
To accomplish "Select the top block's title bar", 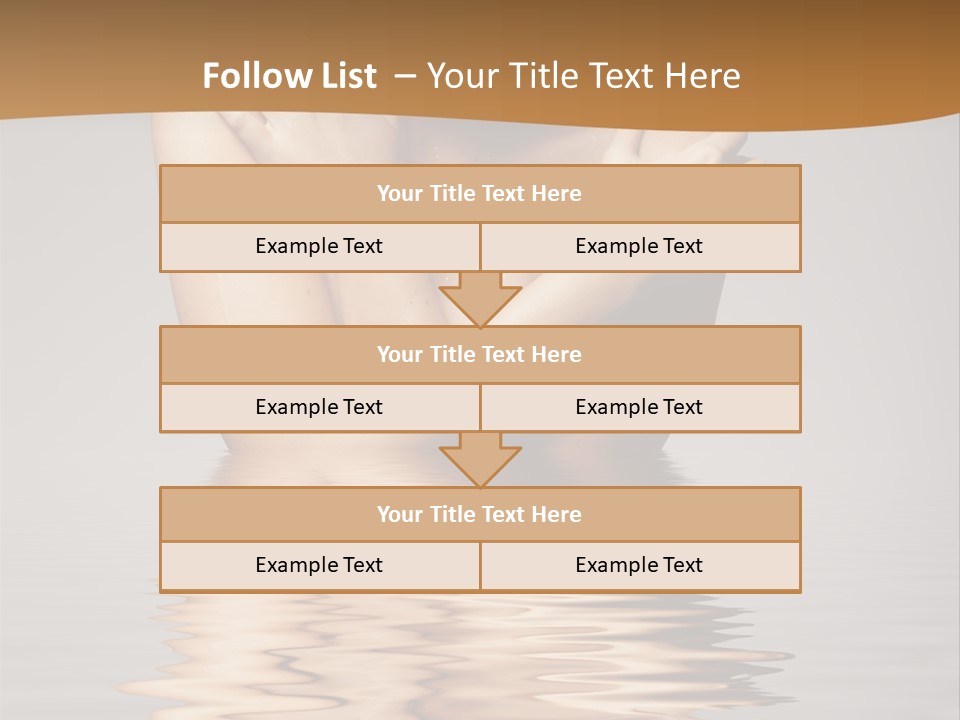I will (480, 194).
